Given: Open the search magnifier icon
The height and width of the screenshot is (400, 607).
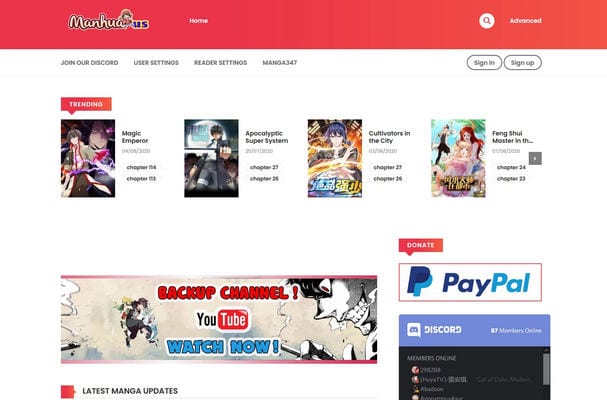Looking at the screenshot, I should (487, 21).
